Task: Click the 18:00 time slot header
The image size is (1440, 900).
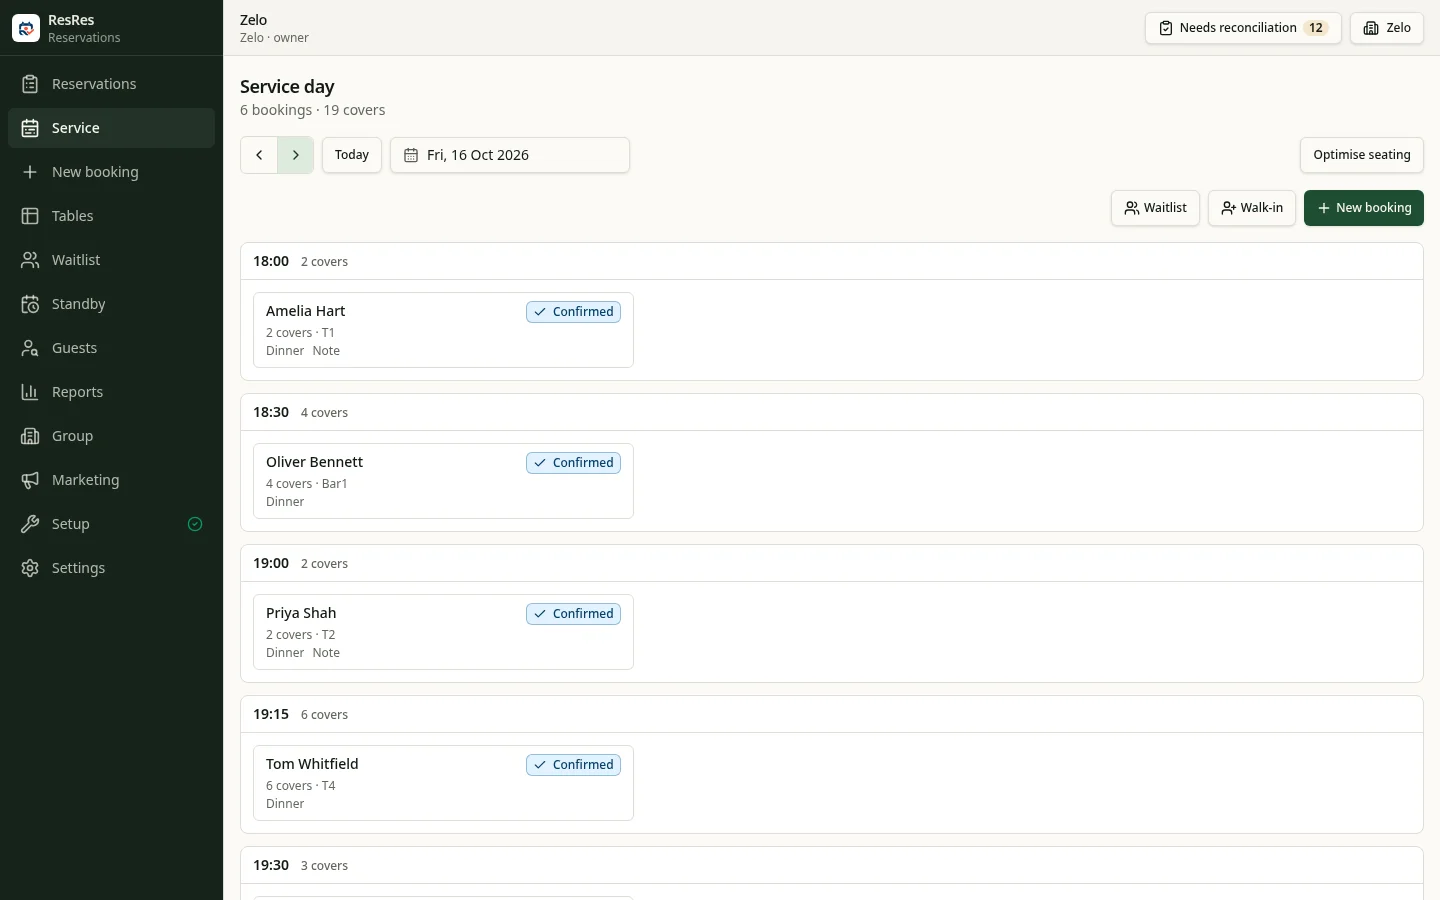Action: tap(832, 261)
